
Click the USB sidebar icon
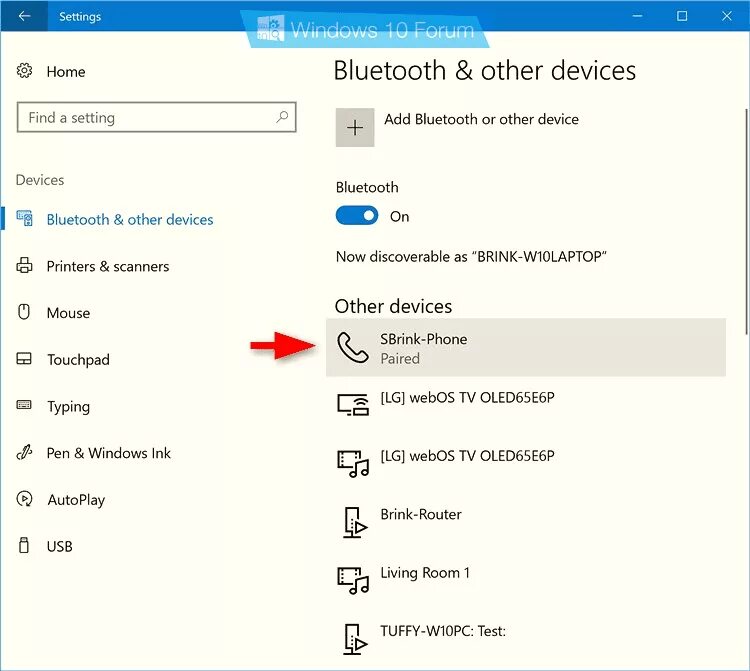click(x=23, y=545)
